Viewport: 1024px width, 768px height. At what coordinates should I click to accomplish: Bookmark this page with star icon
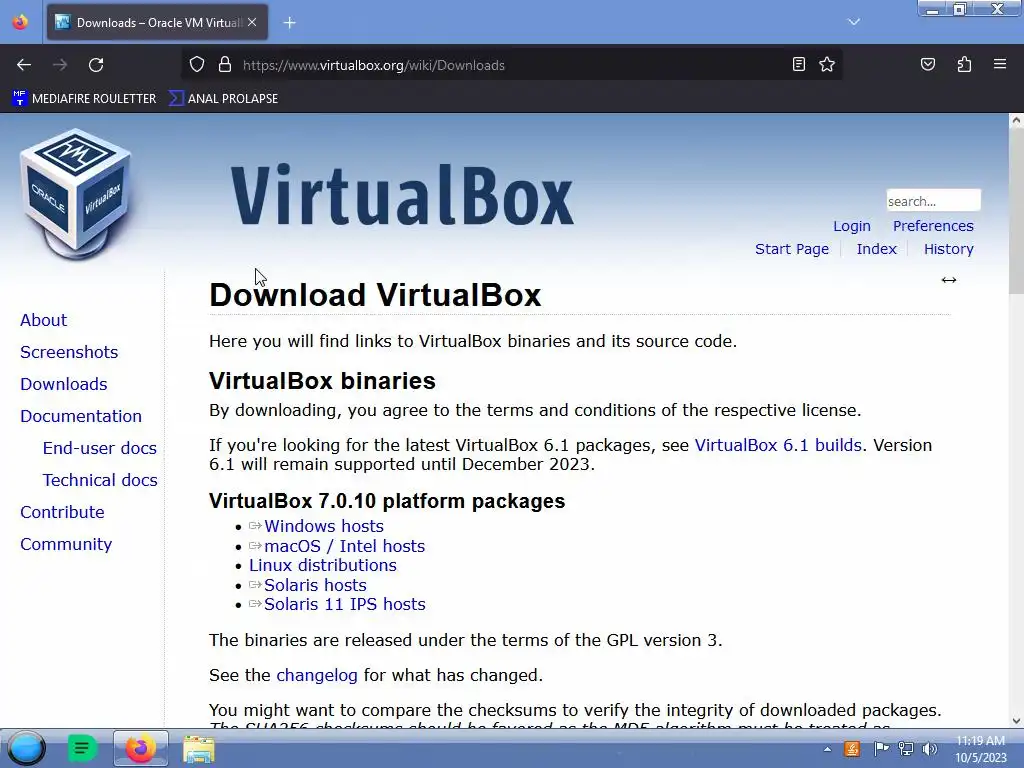(x=827, y=64)
